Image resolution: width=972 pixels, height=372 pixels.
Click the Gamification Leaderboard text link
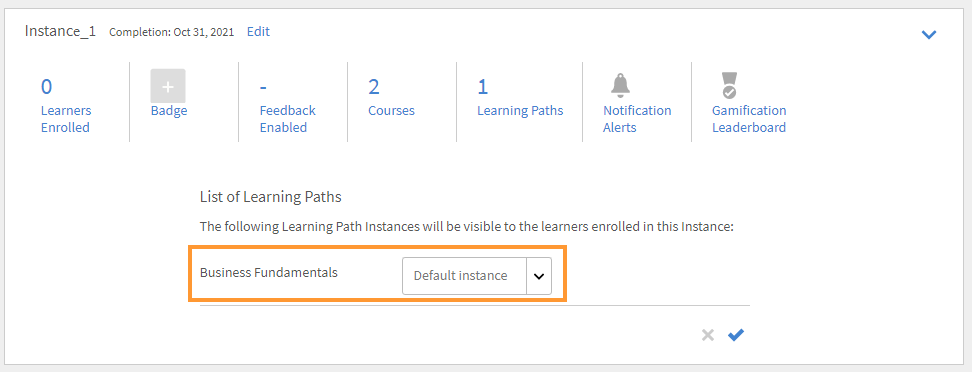coord(749,119)
